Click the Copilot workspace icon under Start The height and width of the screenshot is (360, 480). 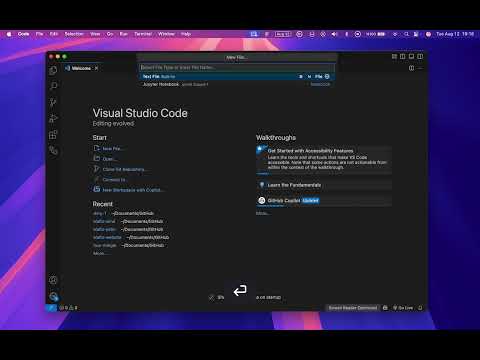click(x=97, y=189)
